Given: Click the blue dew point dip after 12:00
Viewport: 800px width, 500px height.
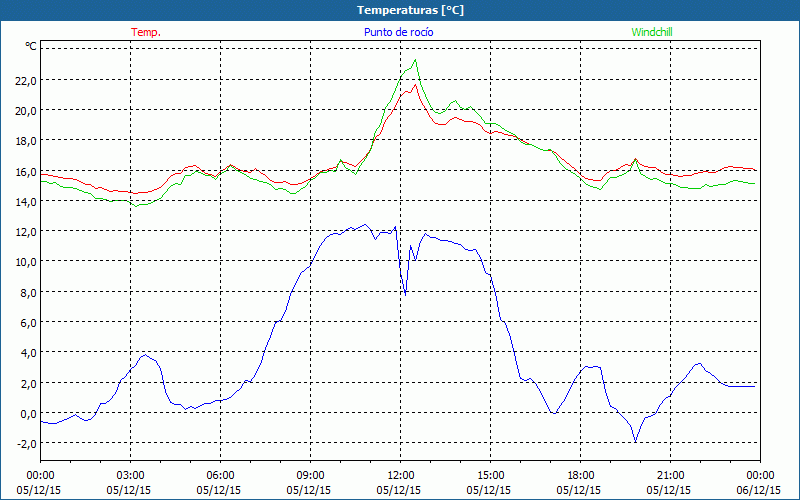Looking at the screenshot, I should [405, 294].
